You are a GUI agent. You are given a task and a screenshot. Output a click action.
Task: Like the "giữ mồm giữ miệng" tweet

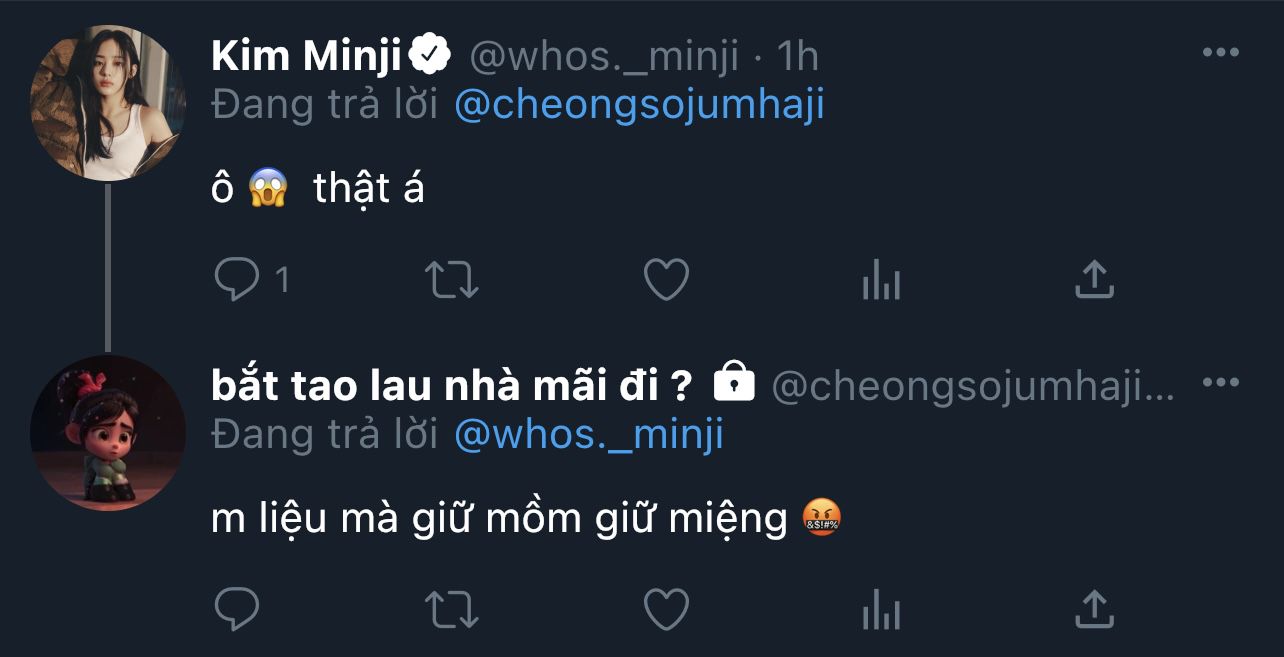(x=666, y=608)
